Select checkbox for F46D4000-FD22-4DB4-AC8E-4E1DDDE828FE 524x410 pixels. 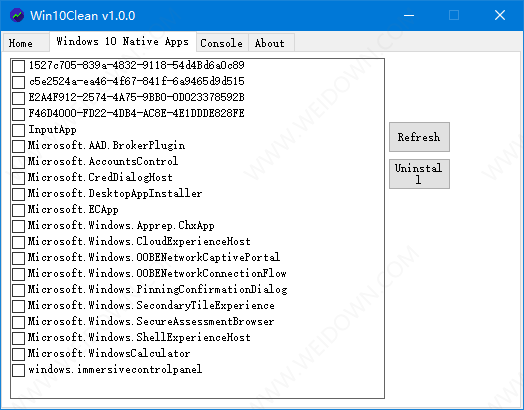click(x=18, y=114)
